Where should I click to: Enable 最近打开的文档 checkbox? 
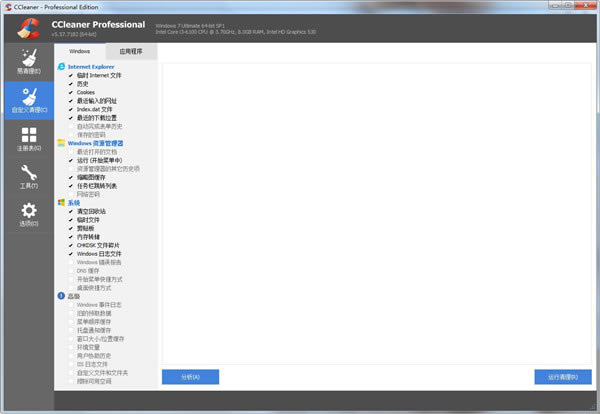71,152
